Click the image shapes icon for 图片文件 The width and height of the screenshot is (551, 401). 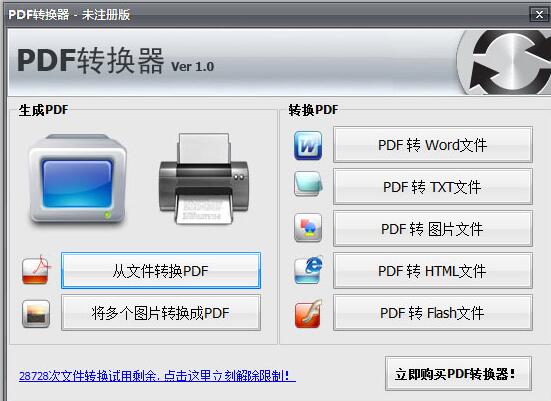[308, 228]
